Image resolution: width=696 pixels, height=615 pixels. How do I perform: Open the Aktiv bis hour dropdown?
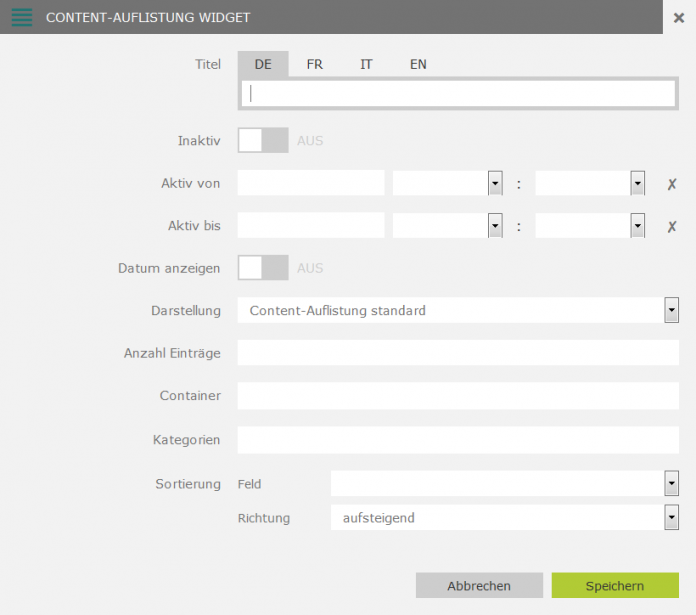[448, 225]
